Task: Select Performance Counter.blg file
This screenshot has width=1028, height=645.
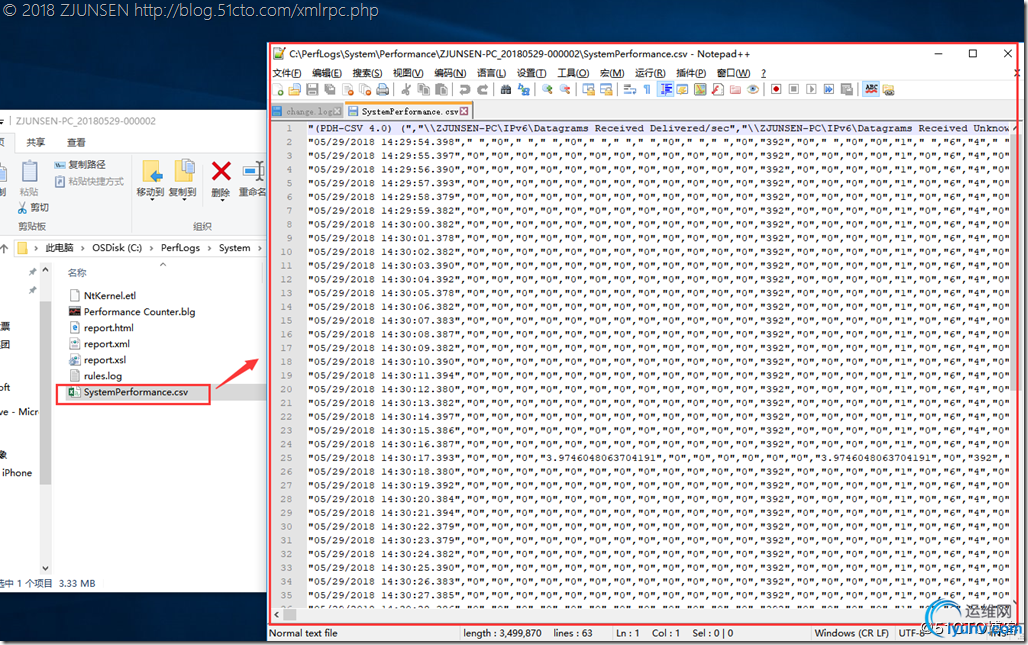Action: tap(132, 312)
